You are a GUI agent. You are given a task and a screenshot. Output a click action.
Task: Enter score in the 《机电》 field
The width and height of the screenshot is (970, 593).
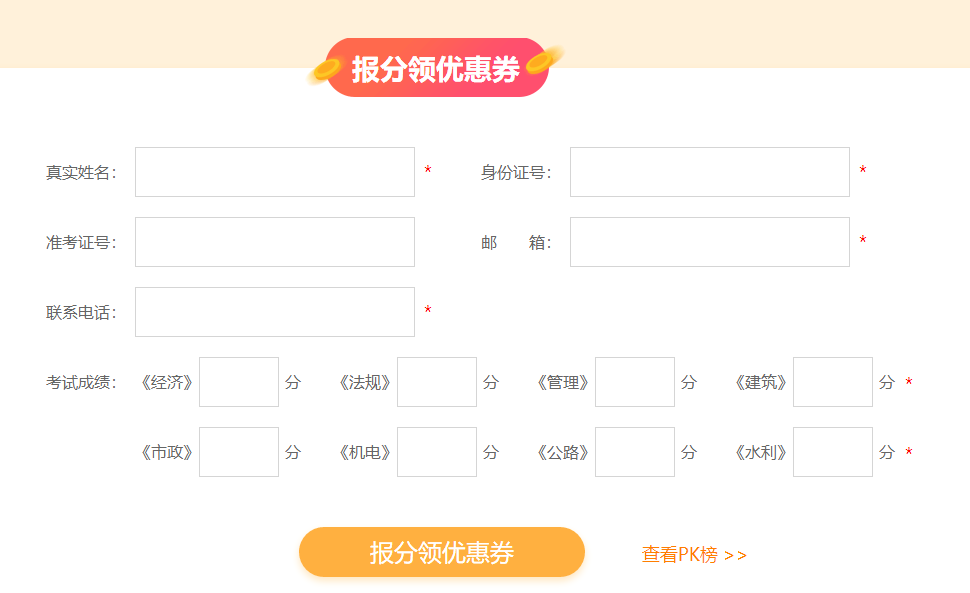436,451
